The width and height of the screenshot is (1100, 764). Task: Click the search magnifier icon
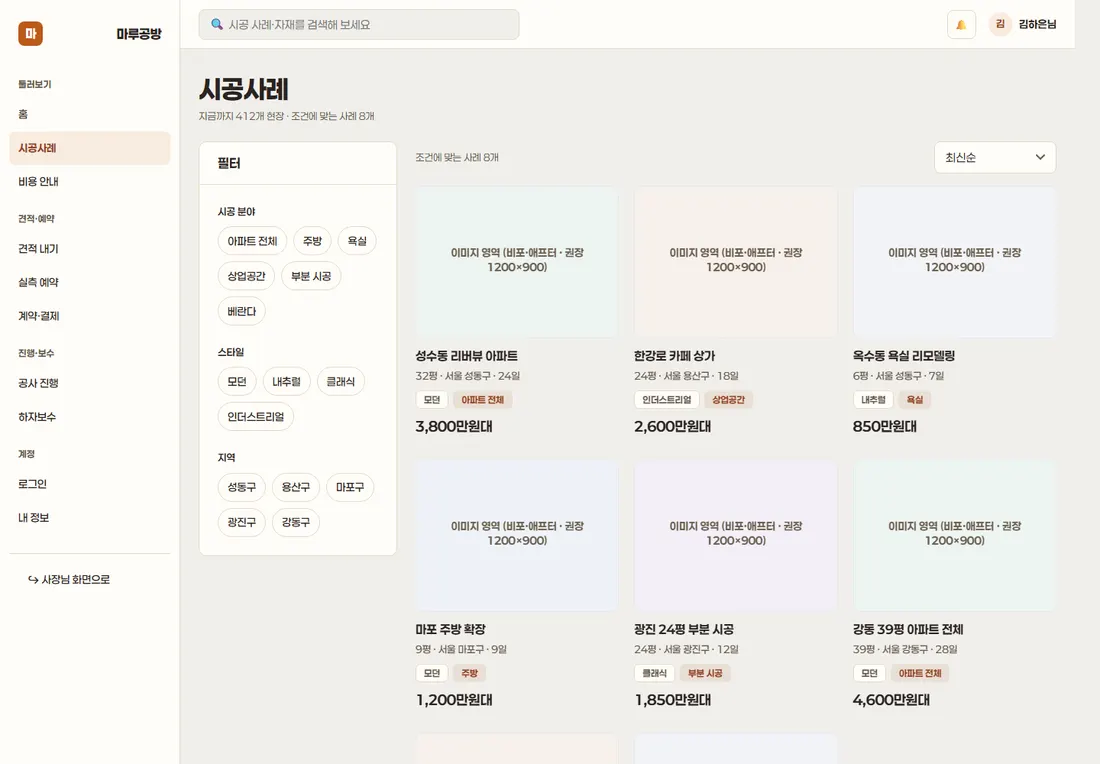[x=217, y=25]
